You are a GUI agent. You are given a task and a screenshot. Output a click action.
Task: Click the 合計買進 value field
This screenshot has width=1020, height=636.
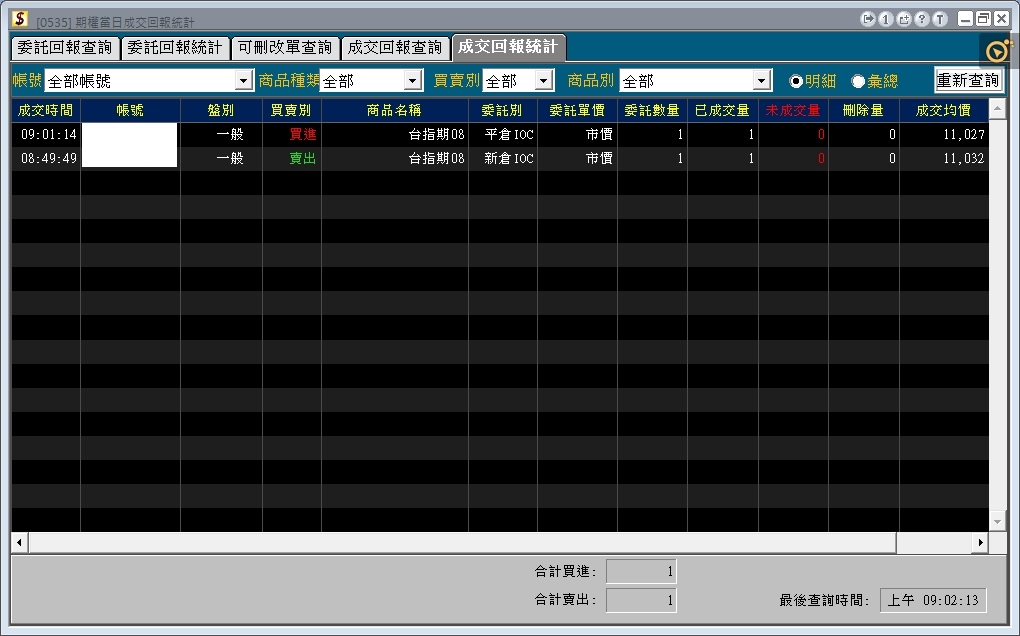point(641,572)
